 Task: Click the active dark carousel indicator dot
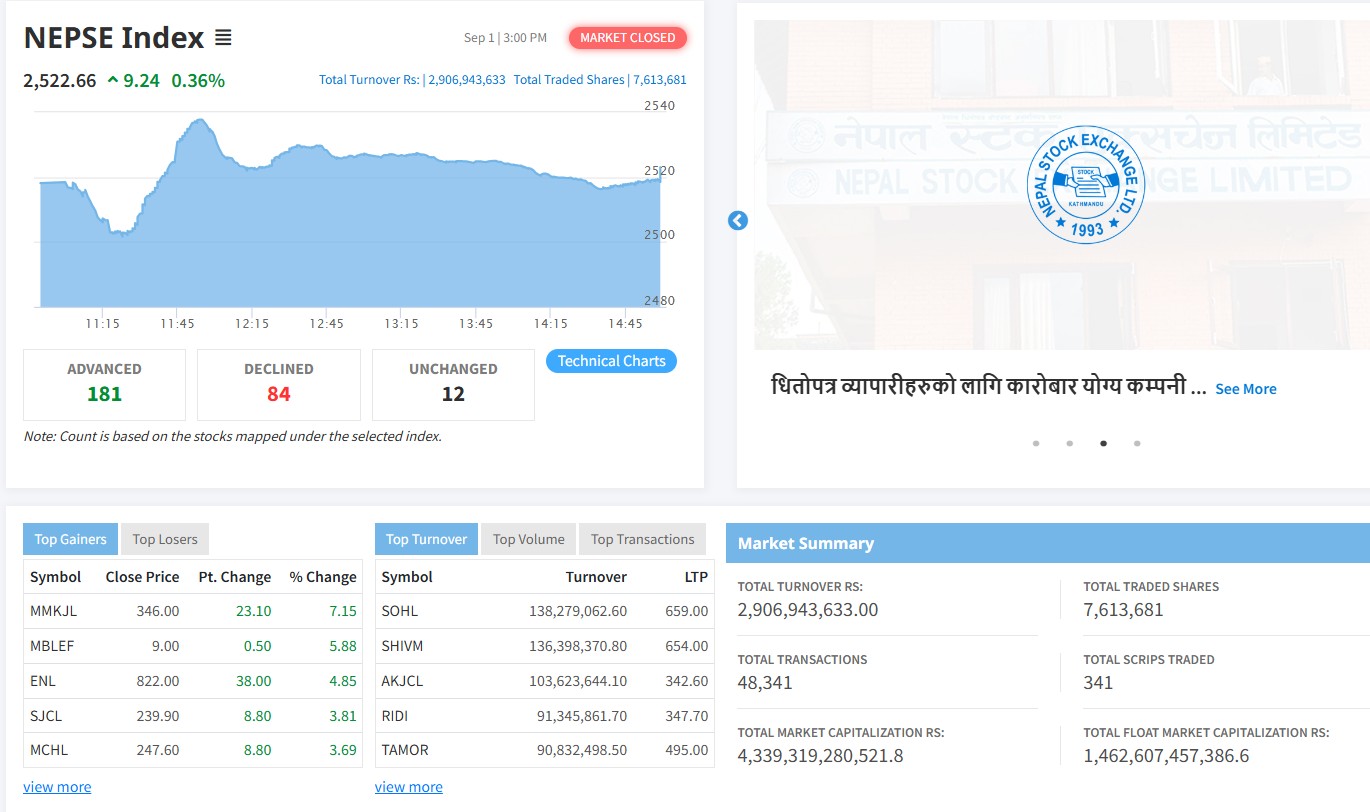click(x=1103, y=443)
